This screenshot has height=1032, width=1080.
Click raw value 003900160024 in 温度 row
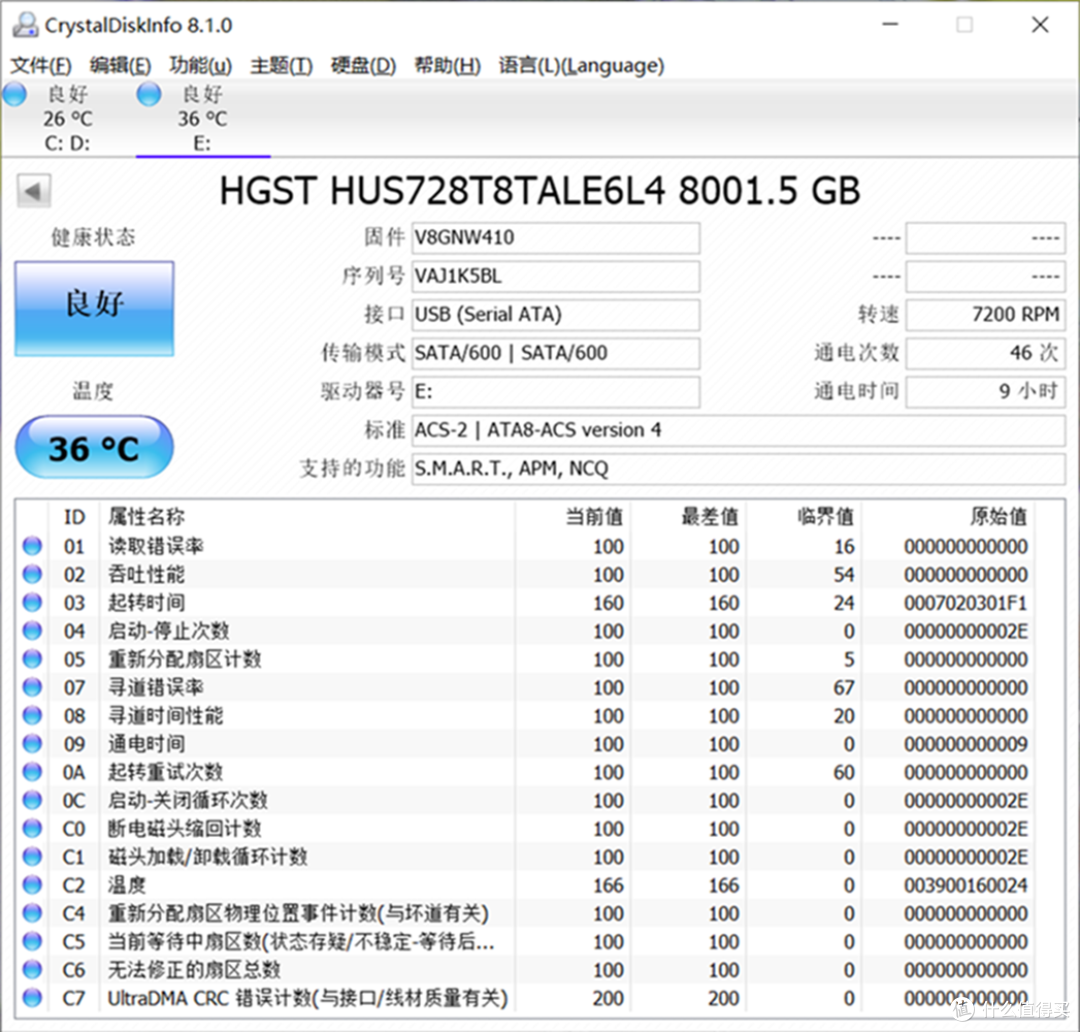point(966,885)
